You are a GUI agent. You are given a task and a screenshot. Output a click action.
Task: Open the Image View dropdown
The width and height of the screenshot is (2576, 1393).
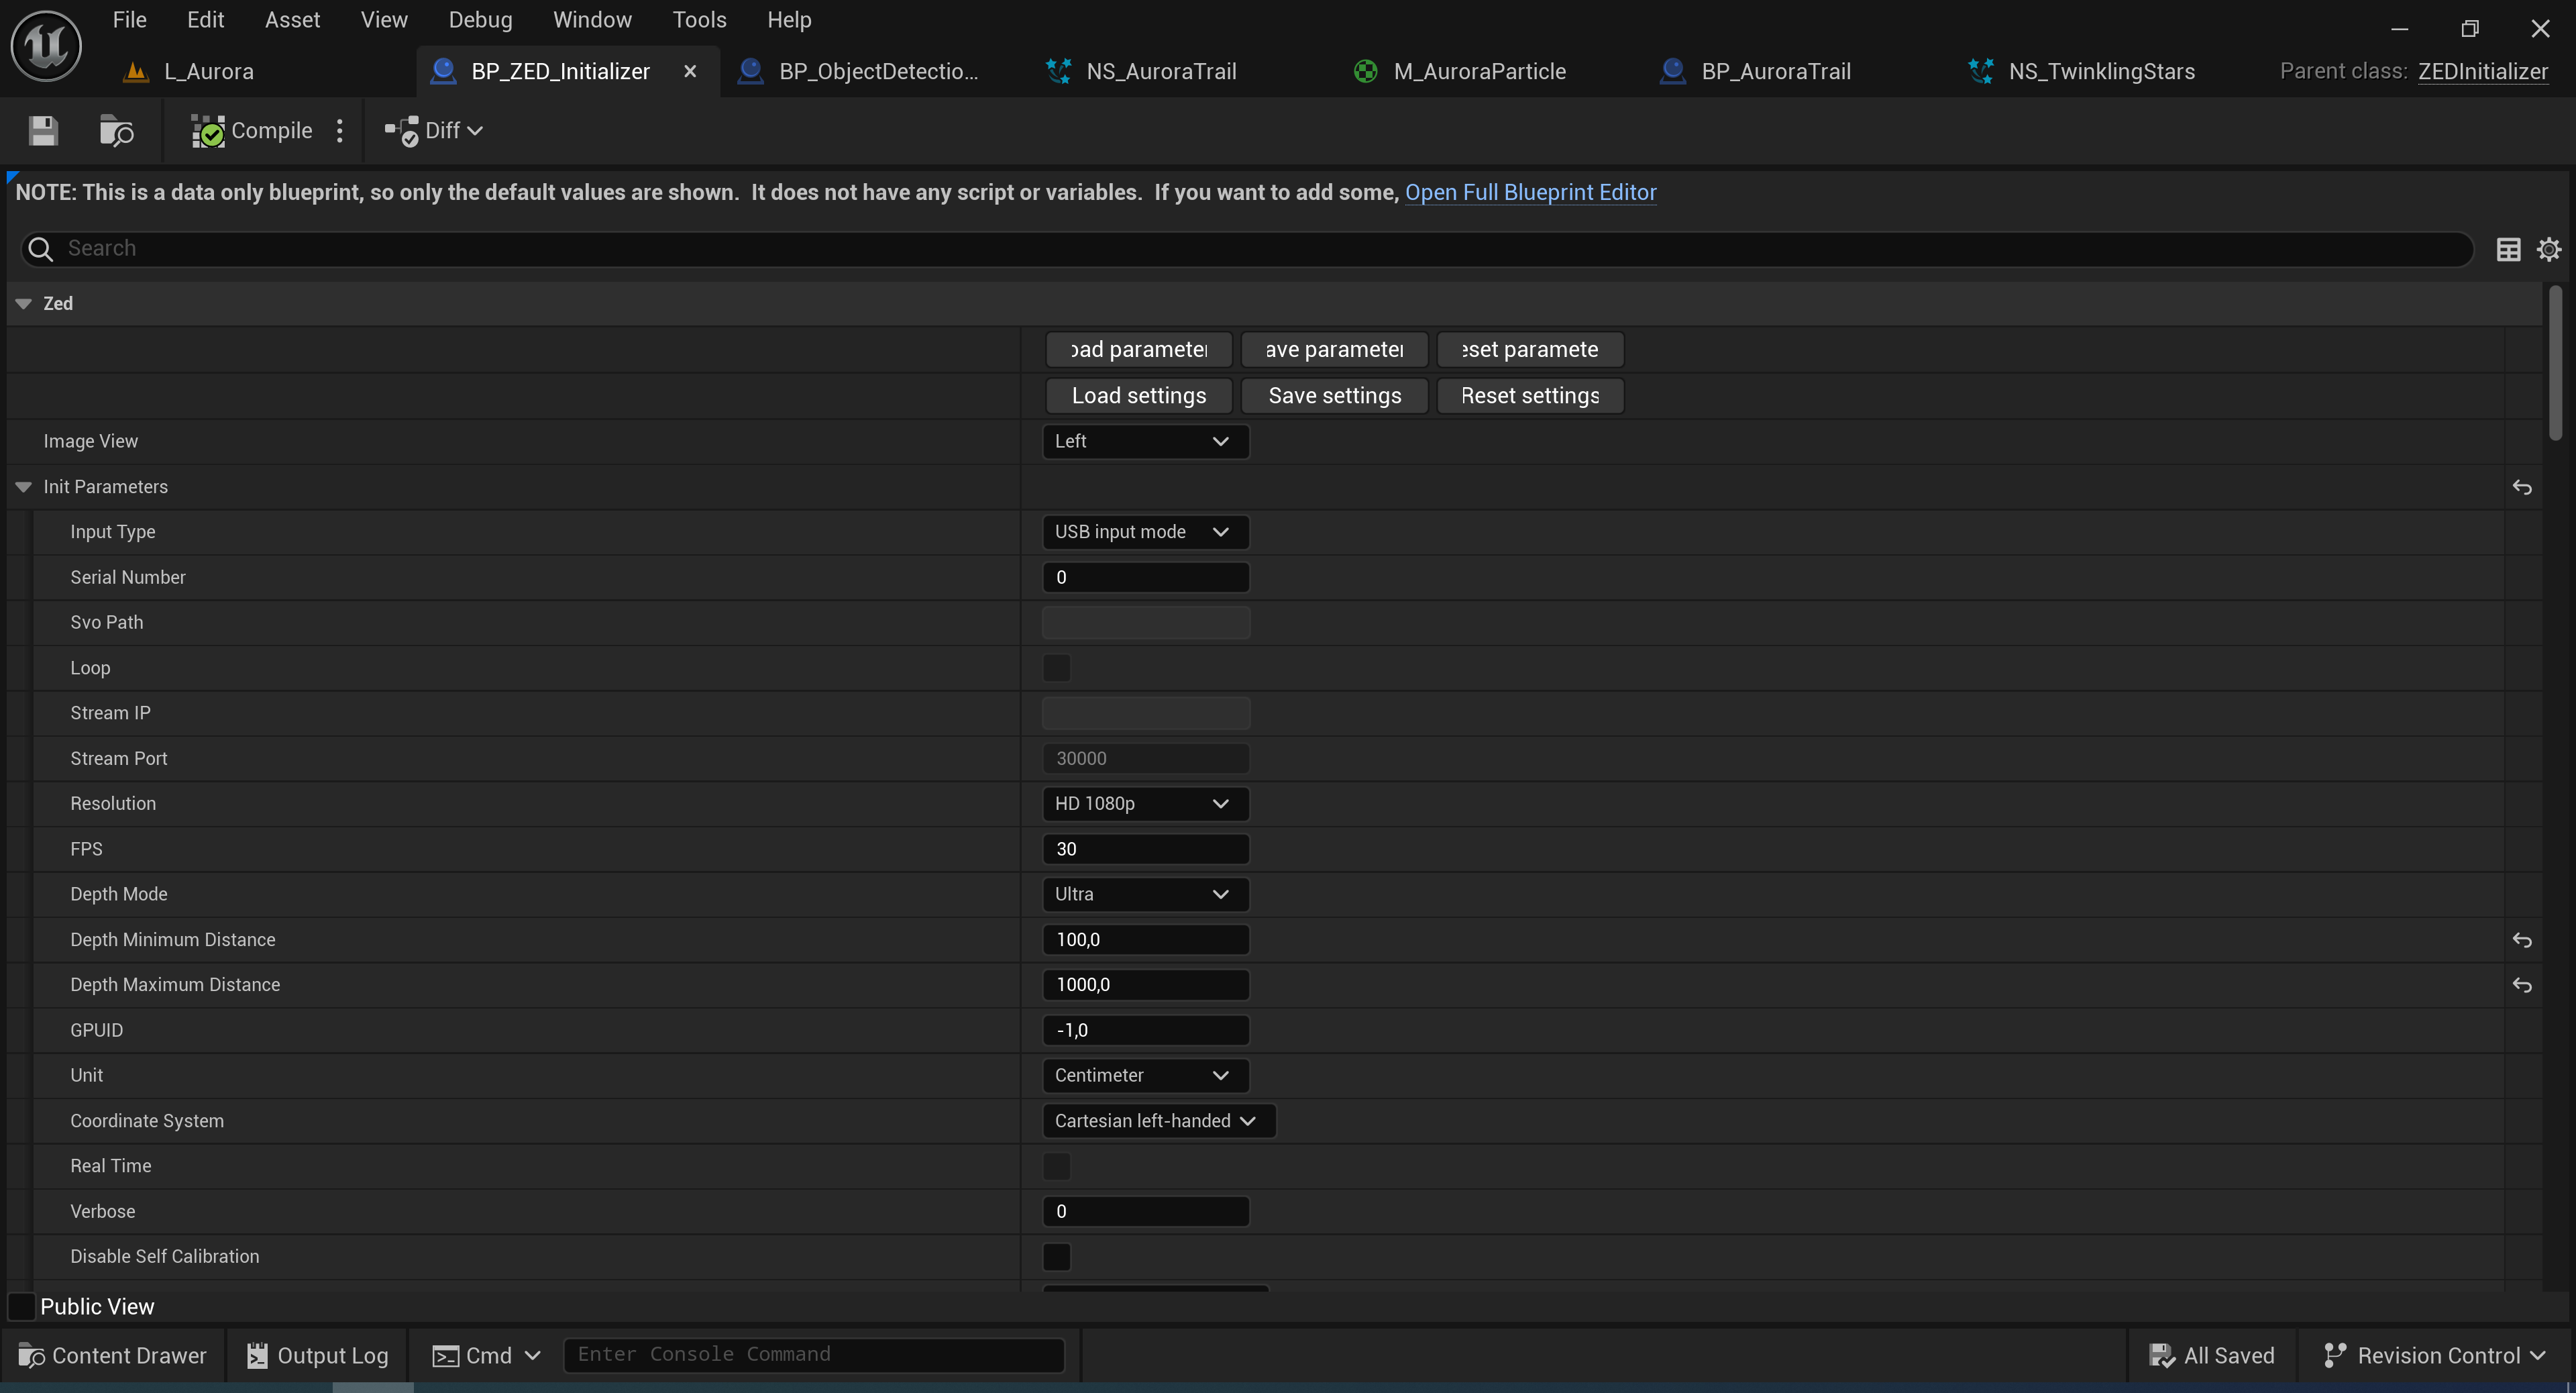click(x=1145, y=441)
